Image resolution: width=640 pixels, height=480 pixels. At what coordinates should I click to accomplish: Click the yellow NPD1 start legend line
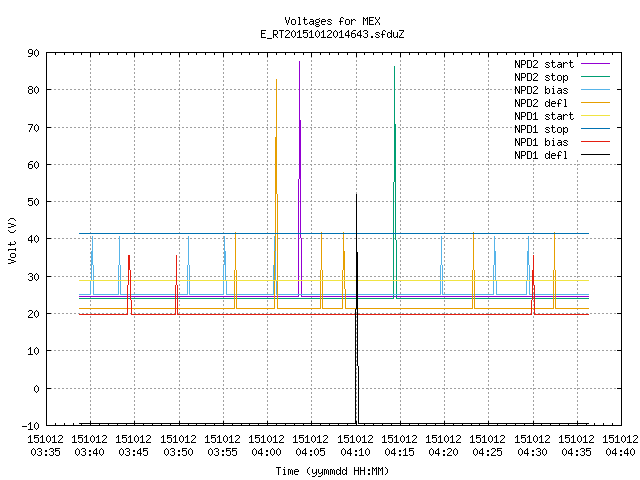point(596,116)
